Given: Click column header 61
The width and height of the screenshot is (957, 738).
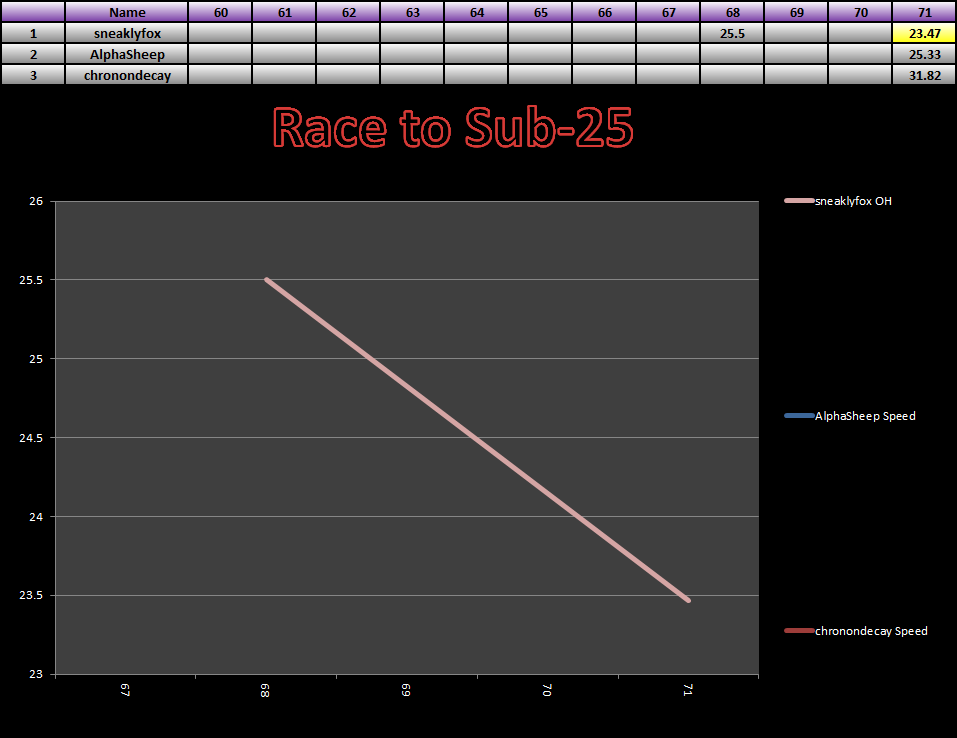Looking at the screenshot, I should tap(284, 12).
